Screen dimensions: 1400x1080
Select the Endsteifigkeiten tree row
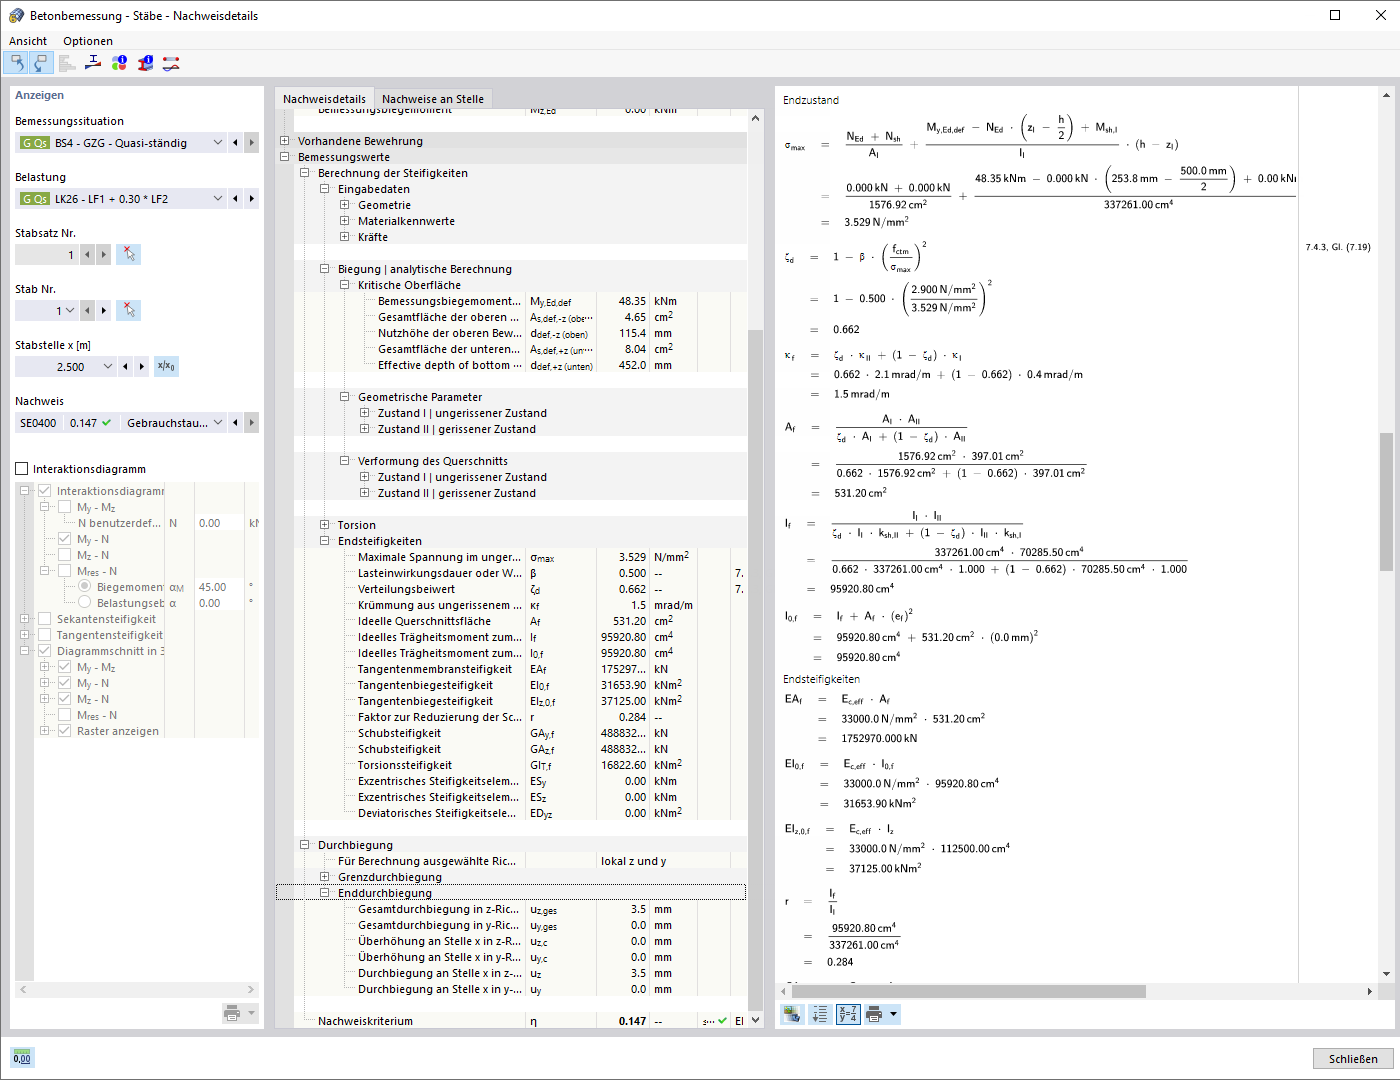(522, 541)
